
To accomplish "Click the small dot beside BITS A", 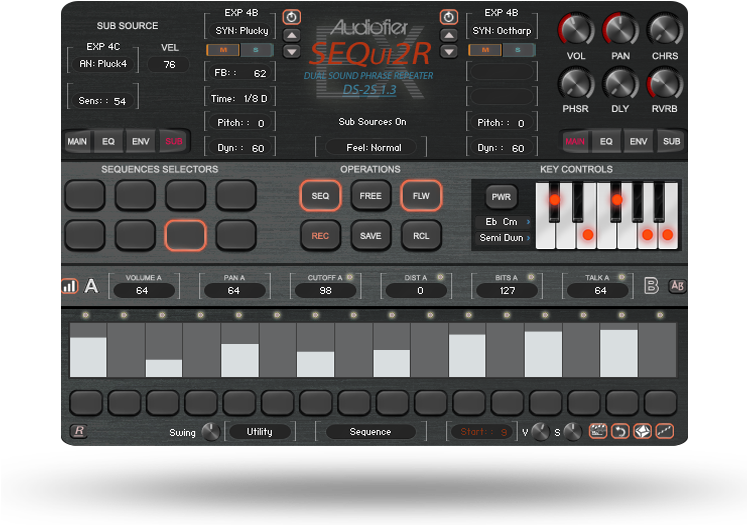I will coord(531,277).
